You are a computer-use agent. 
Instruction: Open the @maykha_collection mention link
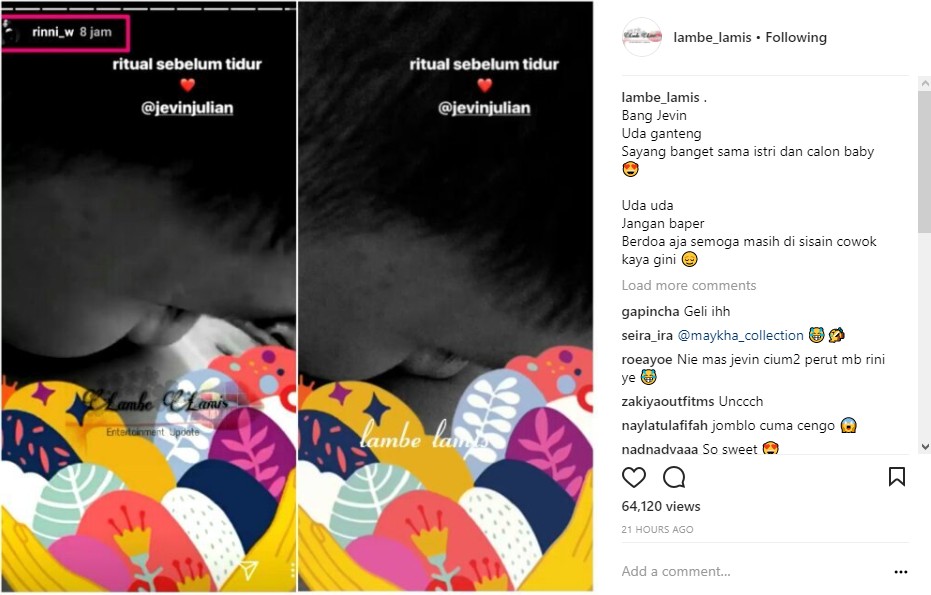[740, 336]
